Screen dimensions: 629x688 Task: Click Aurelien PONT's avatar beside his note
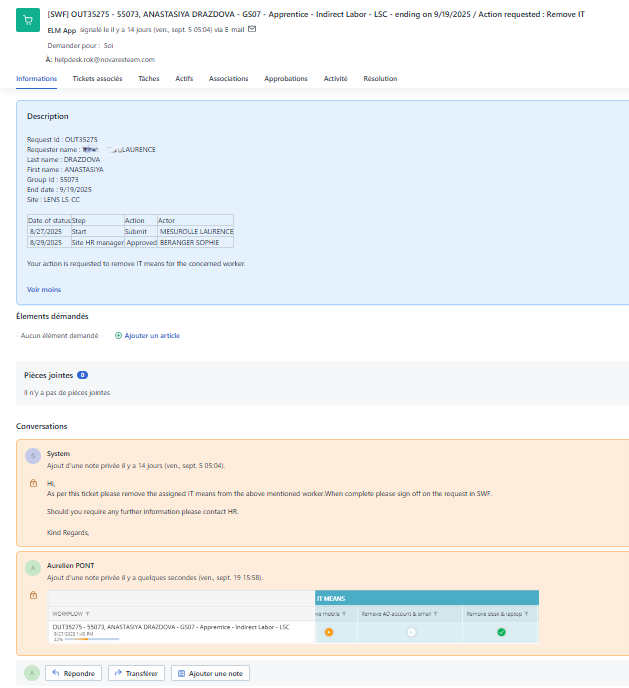33,568
